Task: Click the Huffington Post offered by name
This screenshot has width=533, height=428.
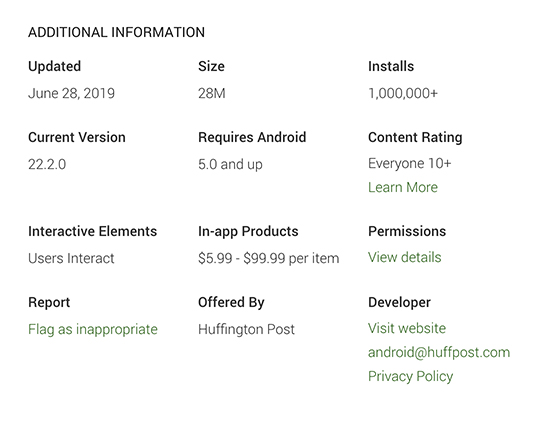Action: coord(246,329)
